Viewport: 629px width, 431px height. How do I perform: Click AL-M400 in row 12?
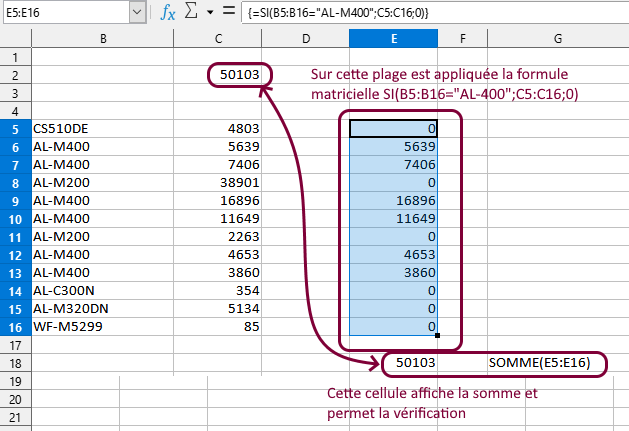click(x=103, y=255)
